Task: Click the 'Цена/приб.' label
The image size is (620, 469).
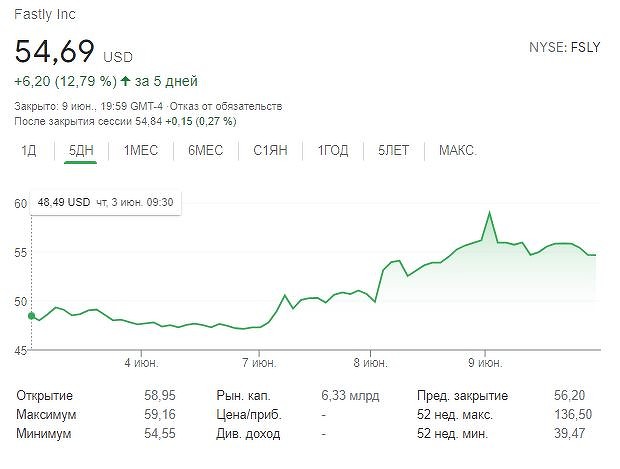Action: pyautogui.click(x=249, y=414)
